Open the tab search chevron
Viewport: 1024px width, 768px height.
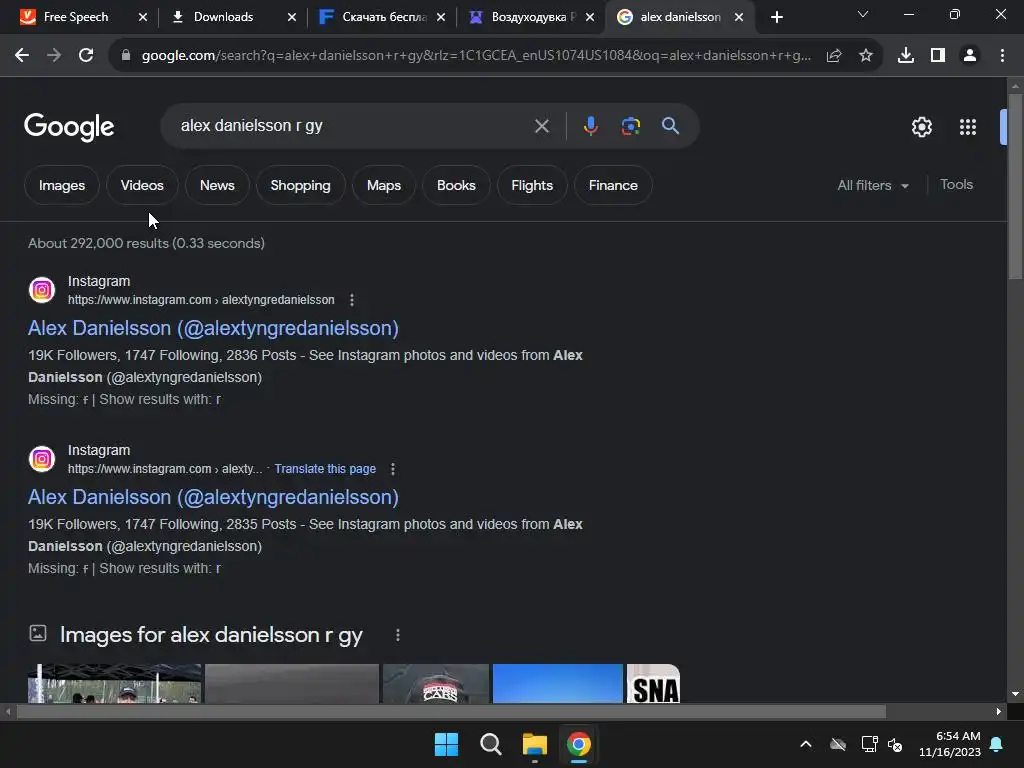(x=863, y=14)
